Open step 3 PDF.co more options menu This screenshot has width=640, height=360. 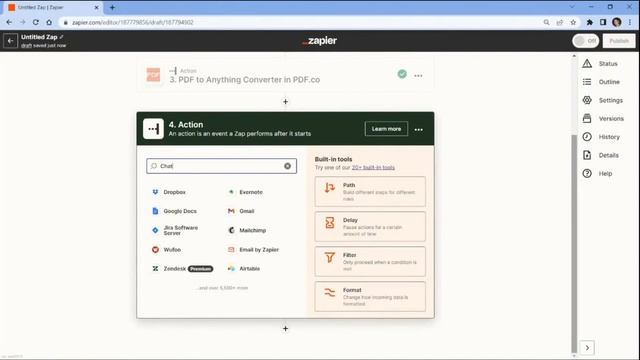tap(418, 76)
